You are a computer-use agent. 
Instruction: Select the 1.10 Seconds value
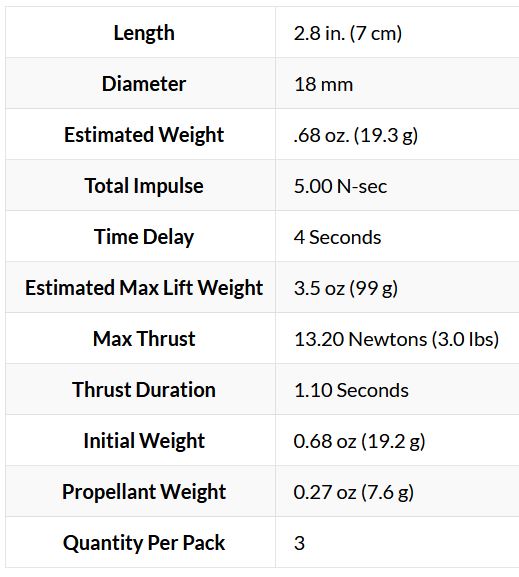(x=351, y=390)
